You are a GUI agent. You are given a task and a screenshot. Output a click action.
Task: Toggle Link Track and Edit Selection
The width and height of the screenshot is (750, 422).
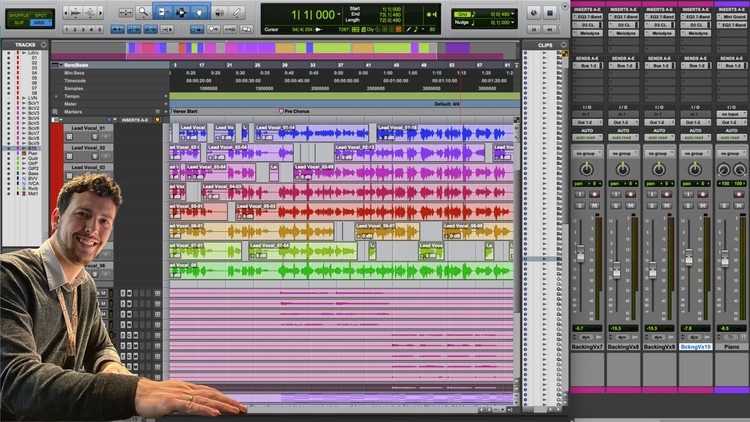tap(150, 30)
